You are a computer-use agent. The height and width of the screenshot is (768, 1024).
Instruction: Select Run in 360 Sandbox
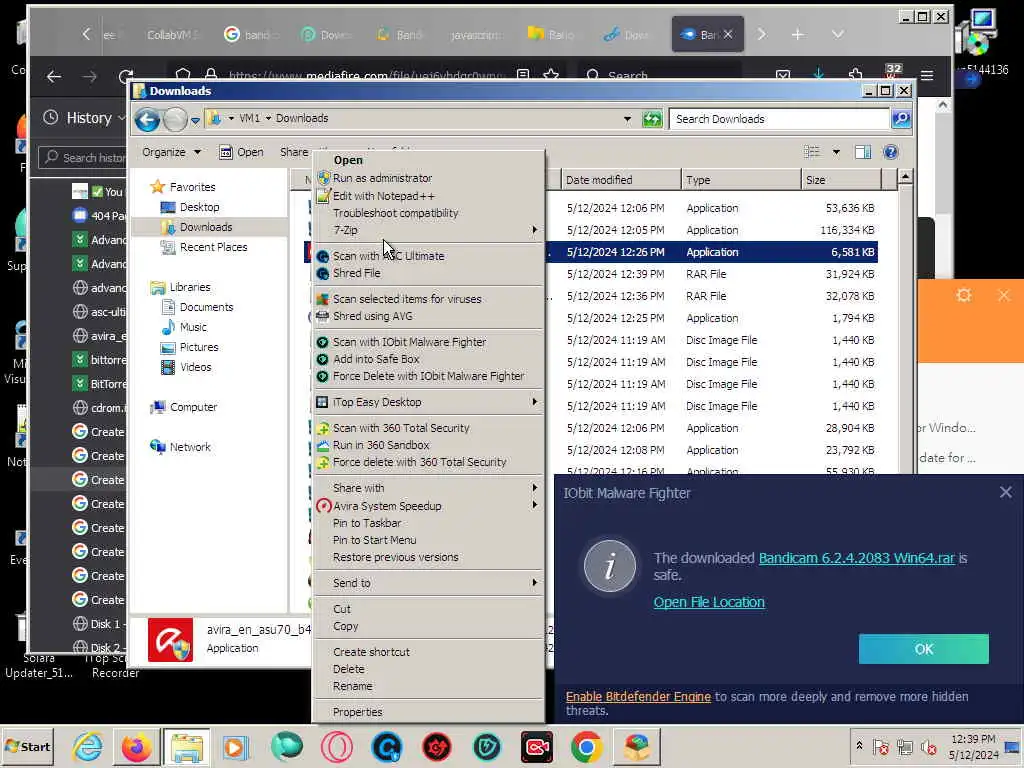pyautogui.click(x=381, y=445)
